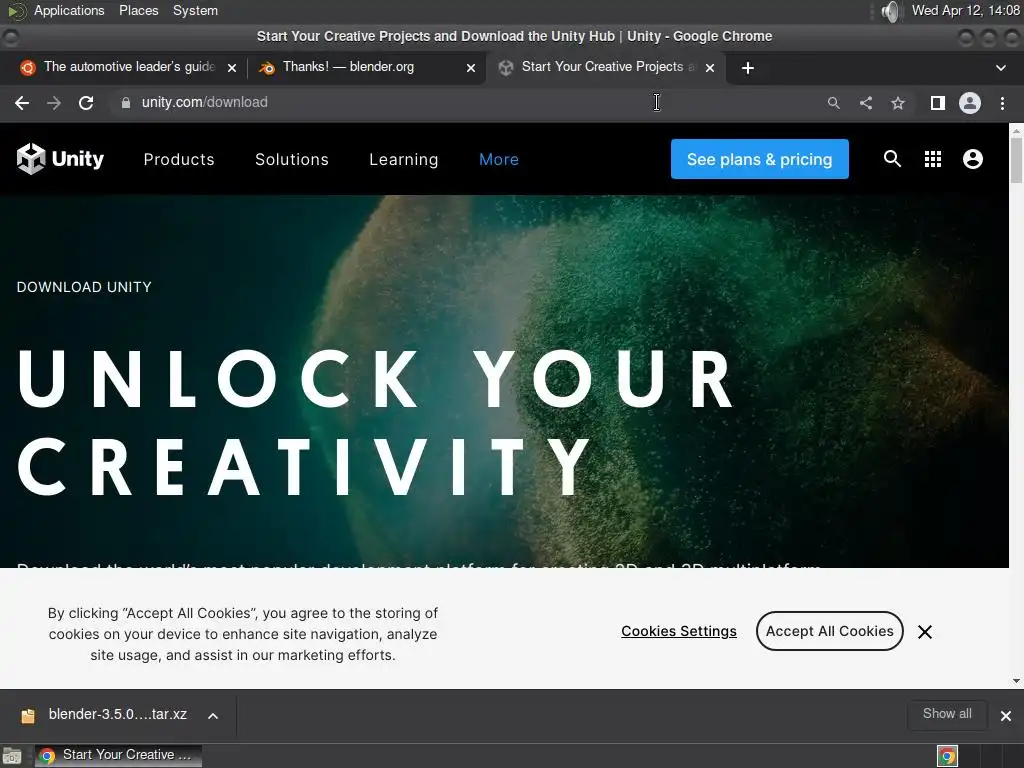Click the date and time clock
1024x768 pixels.
click(x=965, y=10)
